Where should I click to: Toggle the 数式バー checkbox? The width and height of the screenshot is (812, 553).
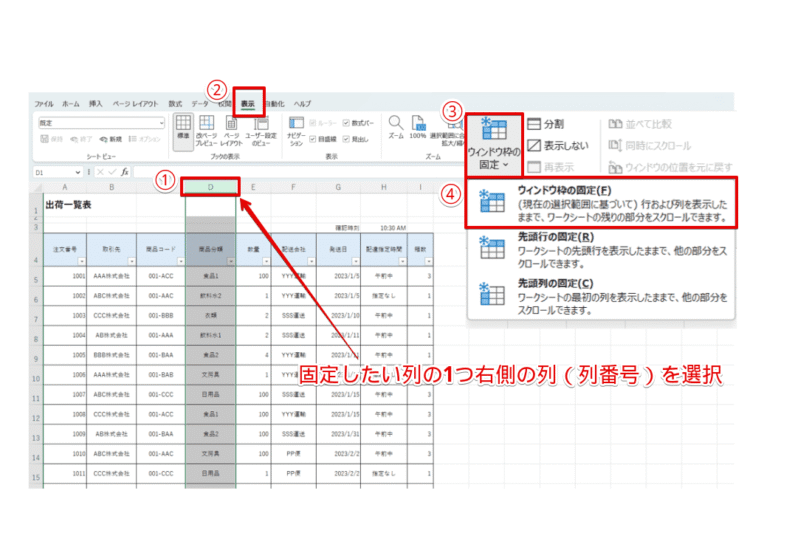[346, 123]
